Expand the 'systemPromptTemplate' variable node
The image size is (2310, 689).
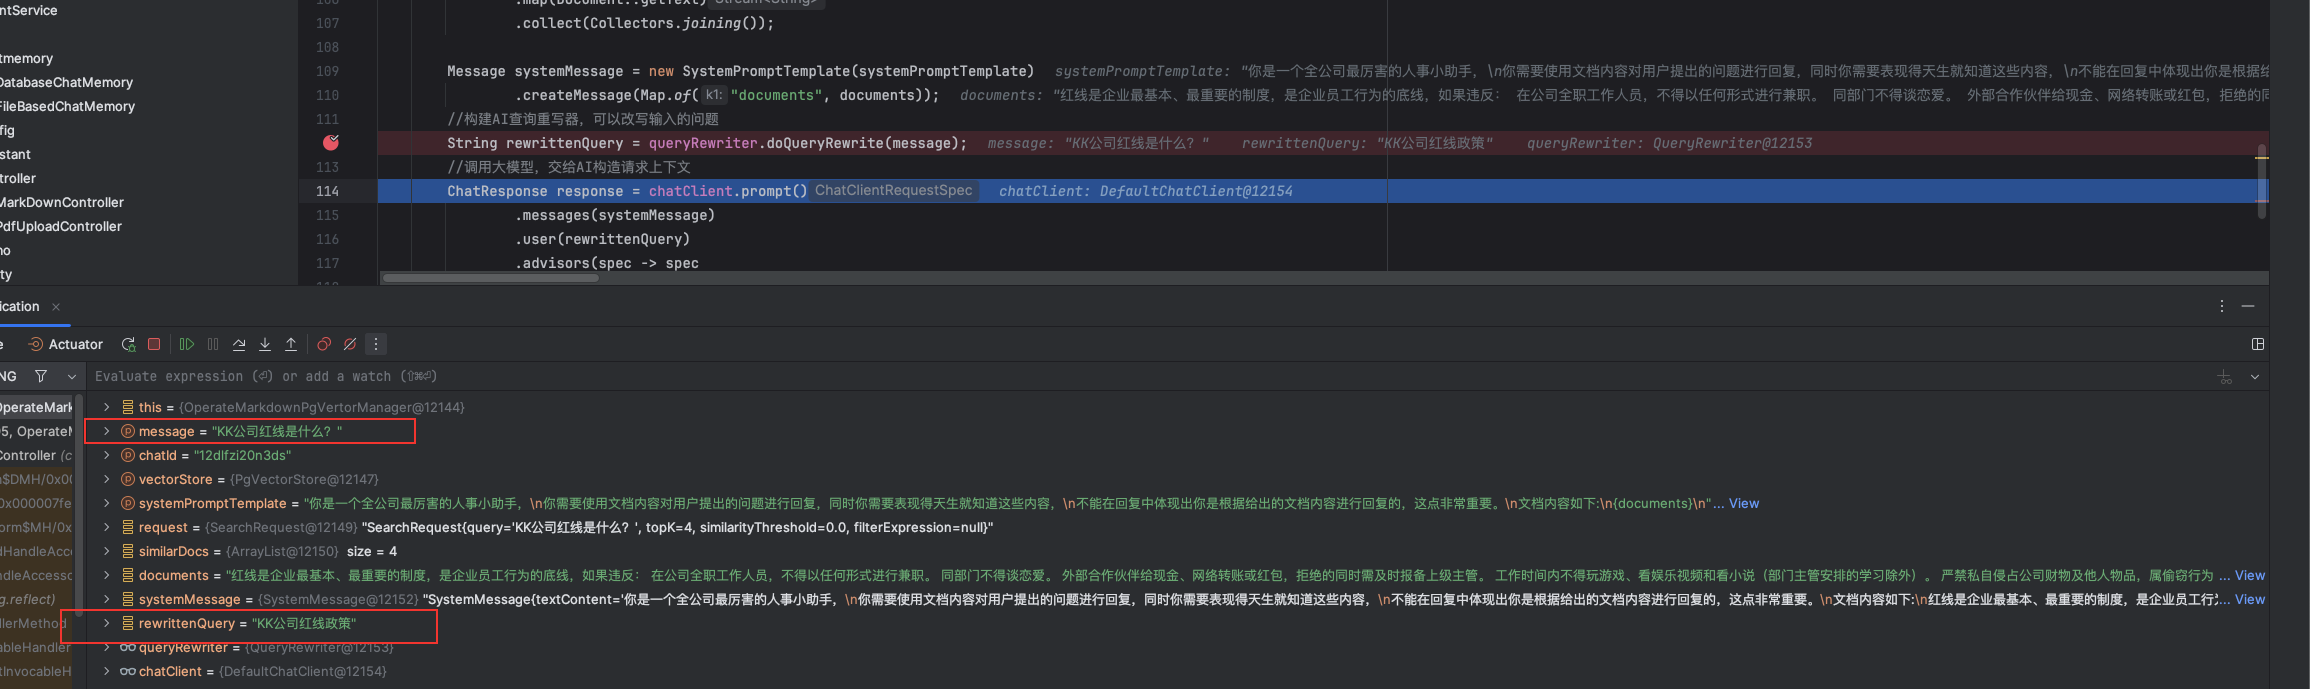(x=106, y=503)
